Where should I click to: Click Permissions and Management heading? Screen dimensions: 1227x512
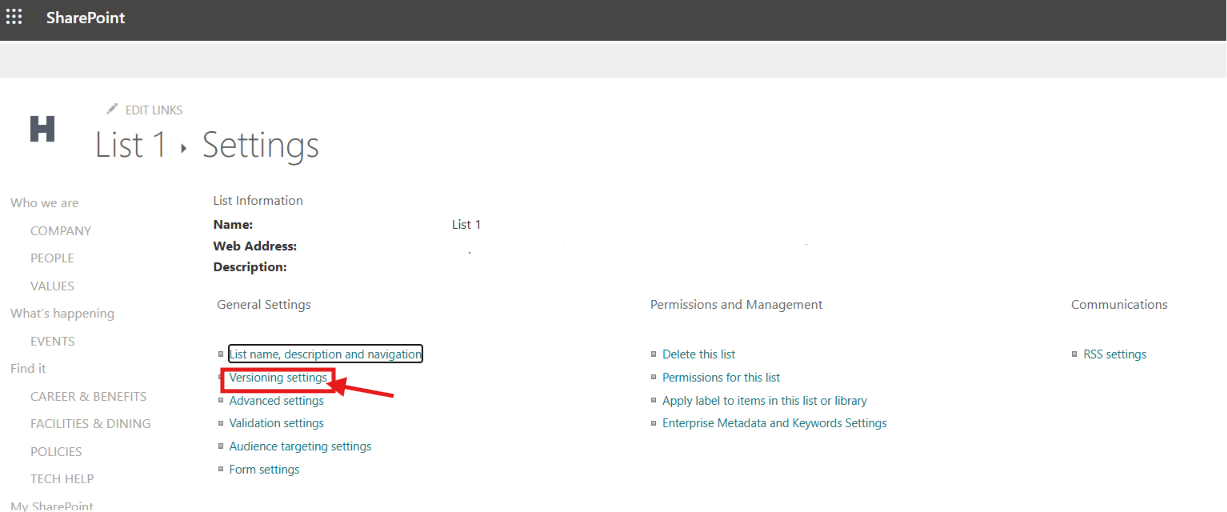point(736,305)
